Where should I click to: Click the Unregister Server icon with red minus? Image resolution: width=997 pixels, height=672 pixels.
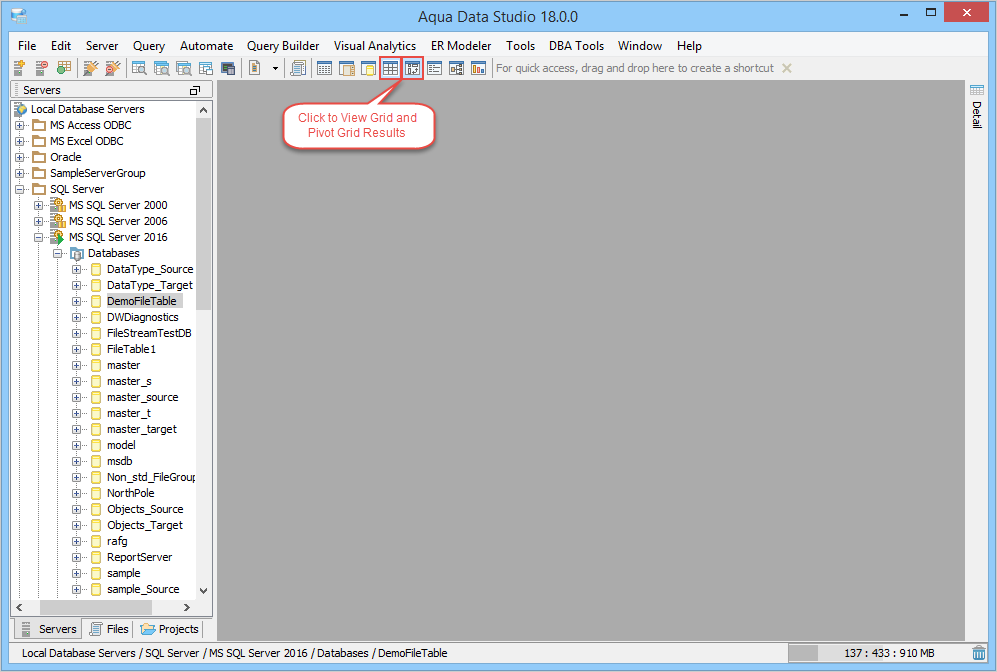click(42, 68)
